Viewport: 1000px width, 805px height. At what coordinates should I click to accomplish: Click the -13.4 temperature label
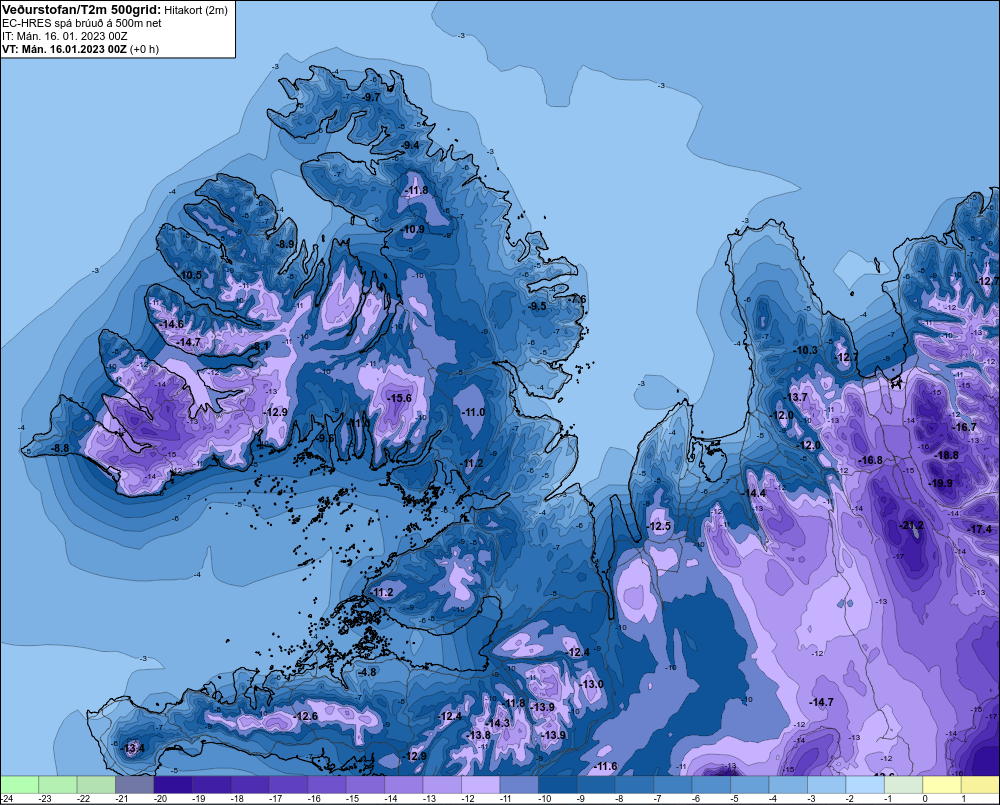click(133, 748)
